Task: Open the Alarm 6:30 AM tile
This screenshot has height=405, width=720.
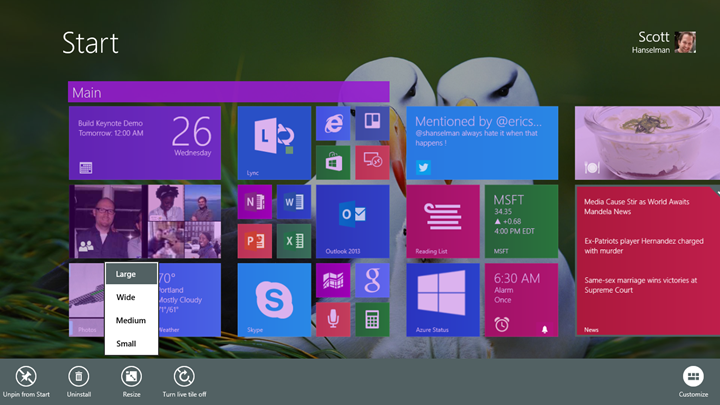Action: (x=522, y=300)
